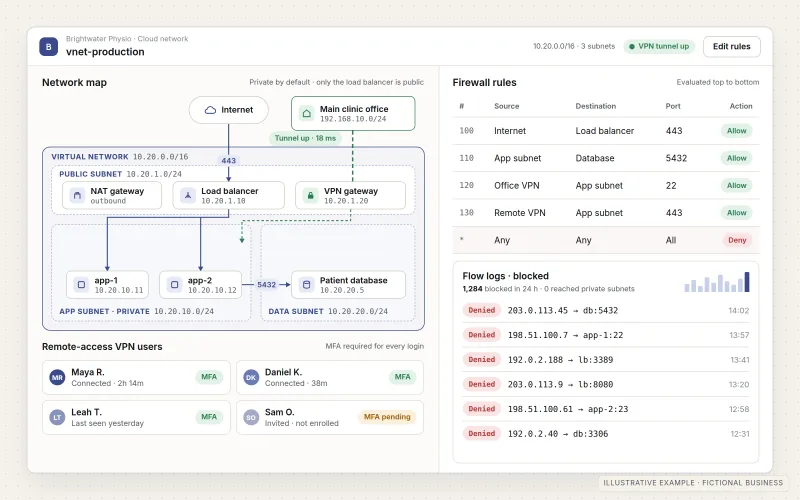Image resolution: width=800 pixels, height=500 pixels.
Task: Click the VPN tunnel up status pill
Action: pos(659,46)
